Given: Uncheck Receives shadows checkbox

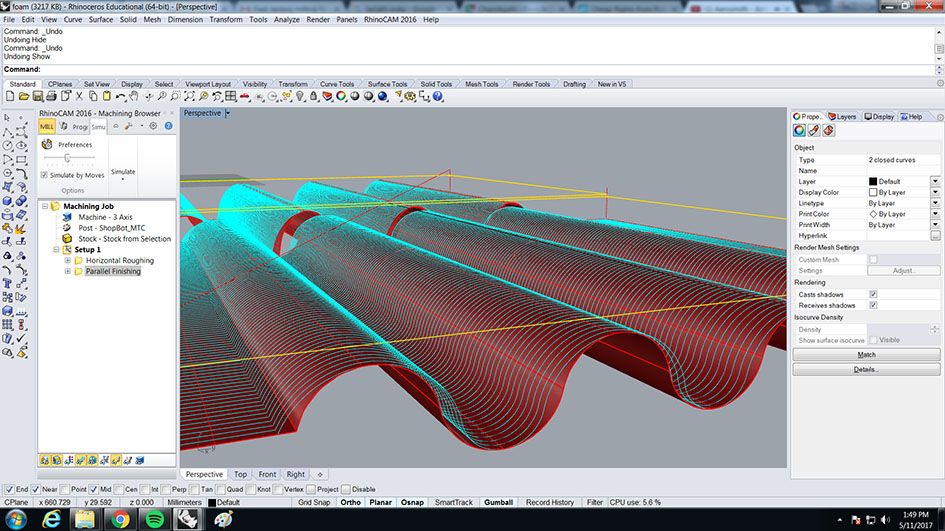Looking at the screenshot, I should pos(873,305).
